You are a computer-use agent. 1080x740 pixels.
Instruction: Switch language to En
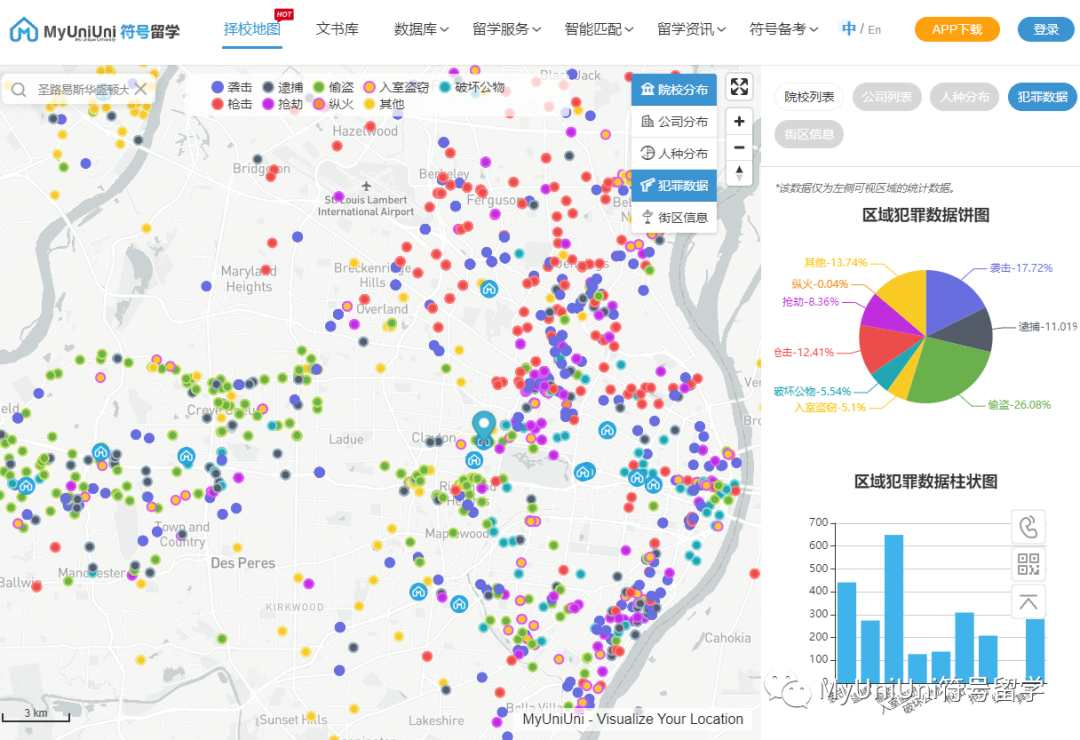(x=874, y=30)
